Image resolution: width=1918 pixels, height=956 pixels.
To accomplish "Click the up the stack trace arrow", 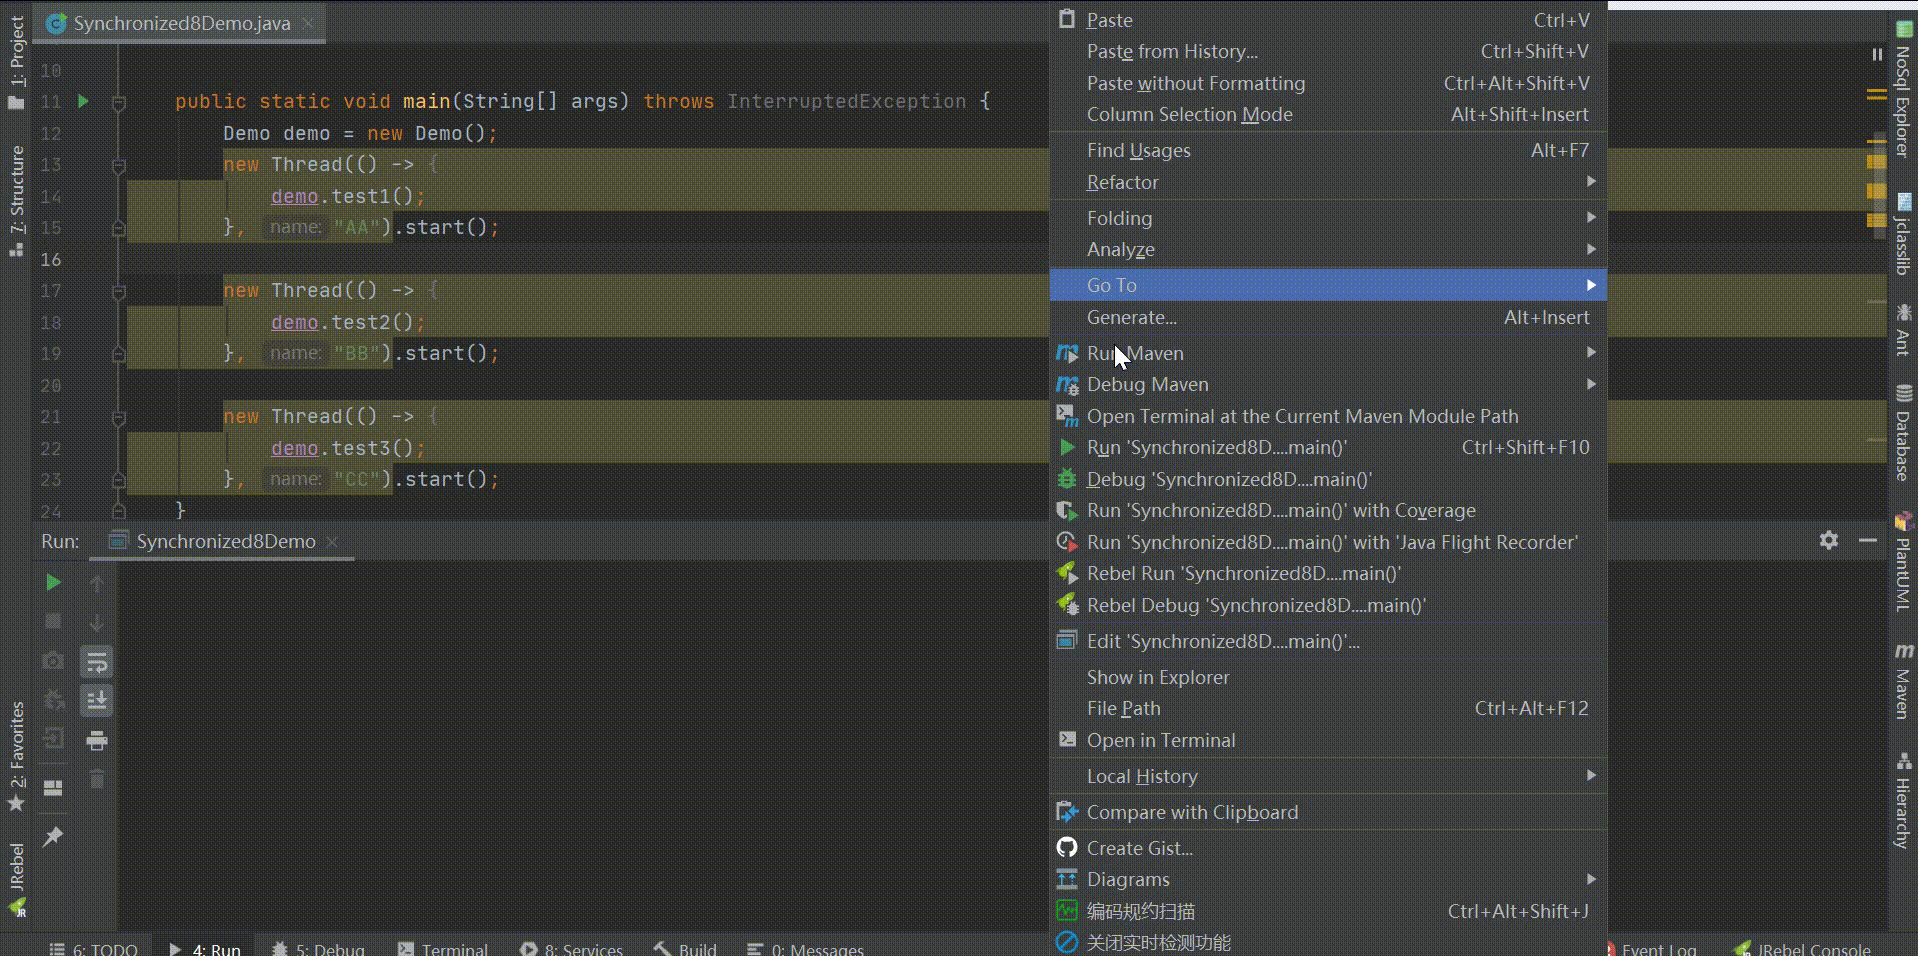I will click(97, 582).
